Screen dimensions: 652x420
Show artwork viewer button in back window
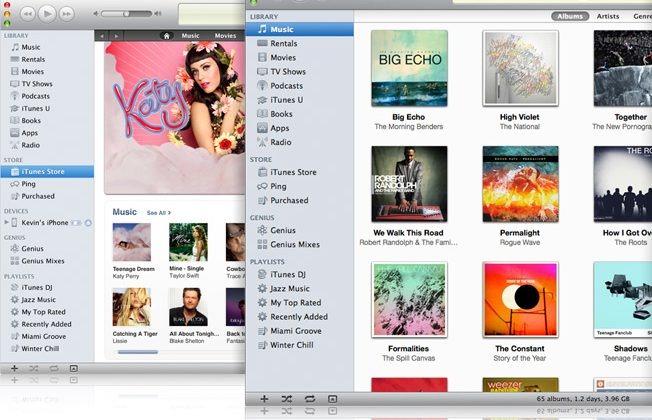point(74,368)
